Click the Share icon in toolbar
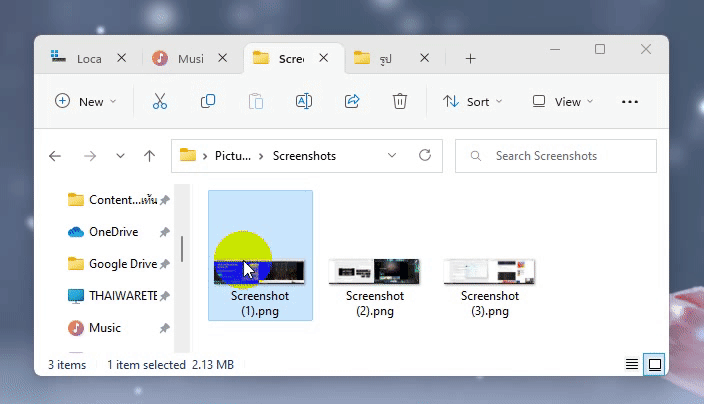This screenshot has height=404, width=704. pyautogui.click(x=352, y=101)
